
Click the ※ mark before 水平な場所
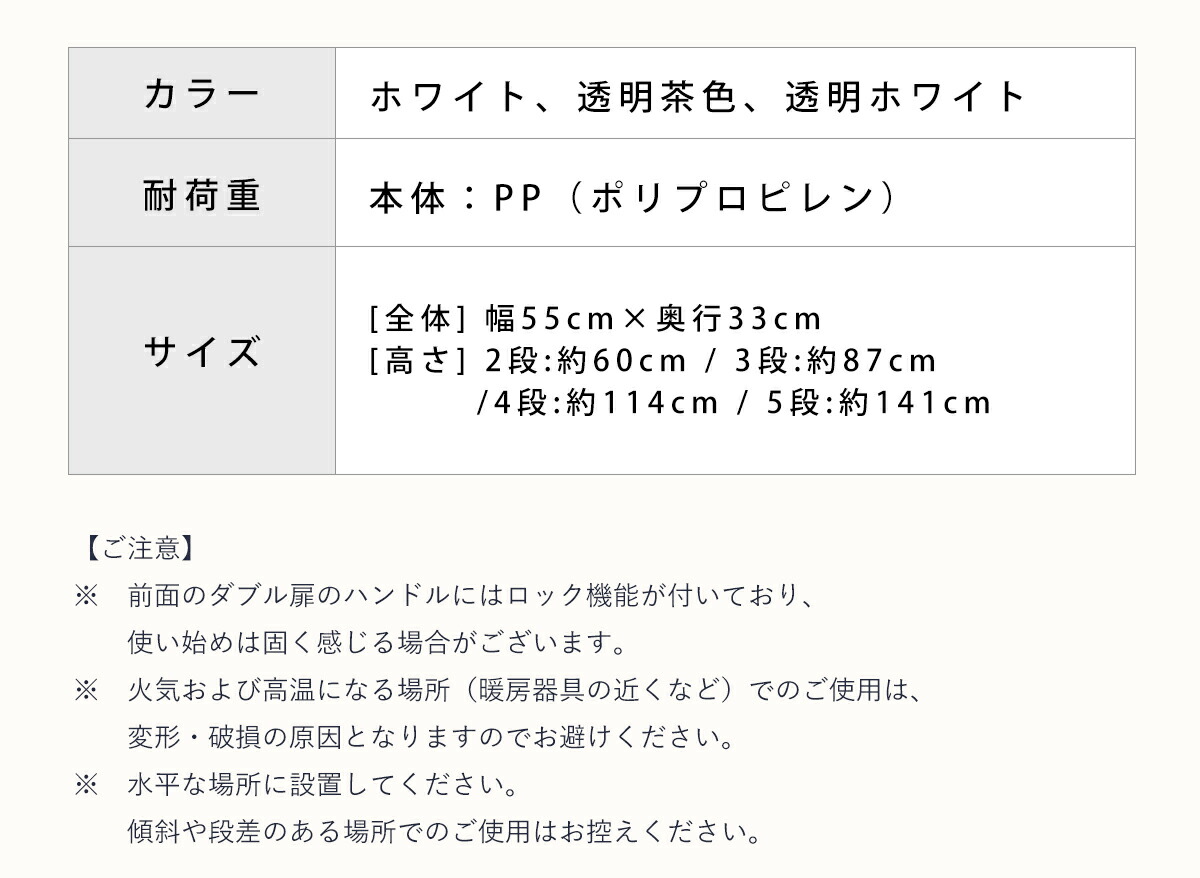pyautogui.click(x=86, y=784)
